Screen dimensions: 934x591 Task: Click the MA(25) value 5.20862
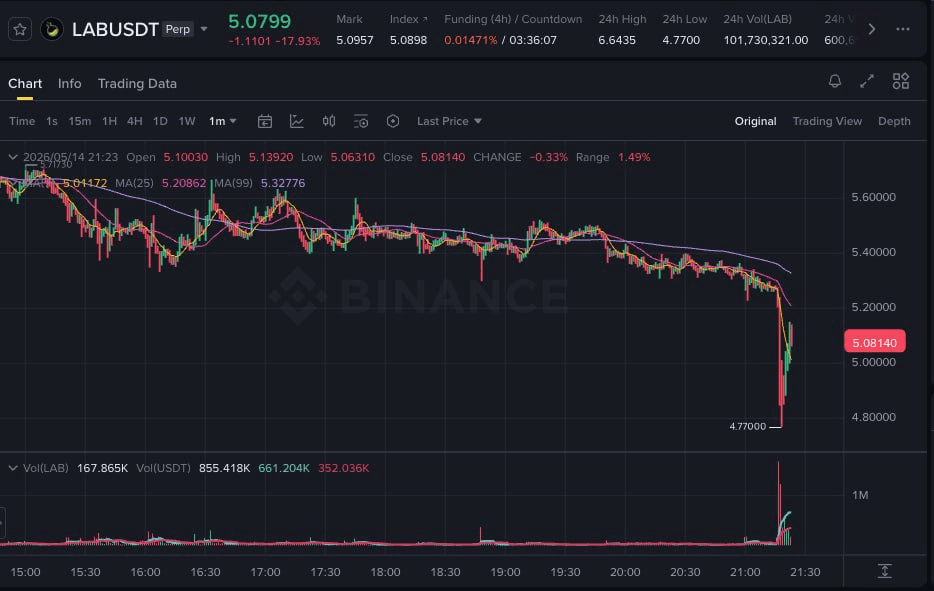(x=184, y=183)
